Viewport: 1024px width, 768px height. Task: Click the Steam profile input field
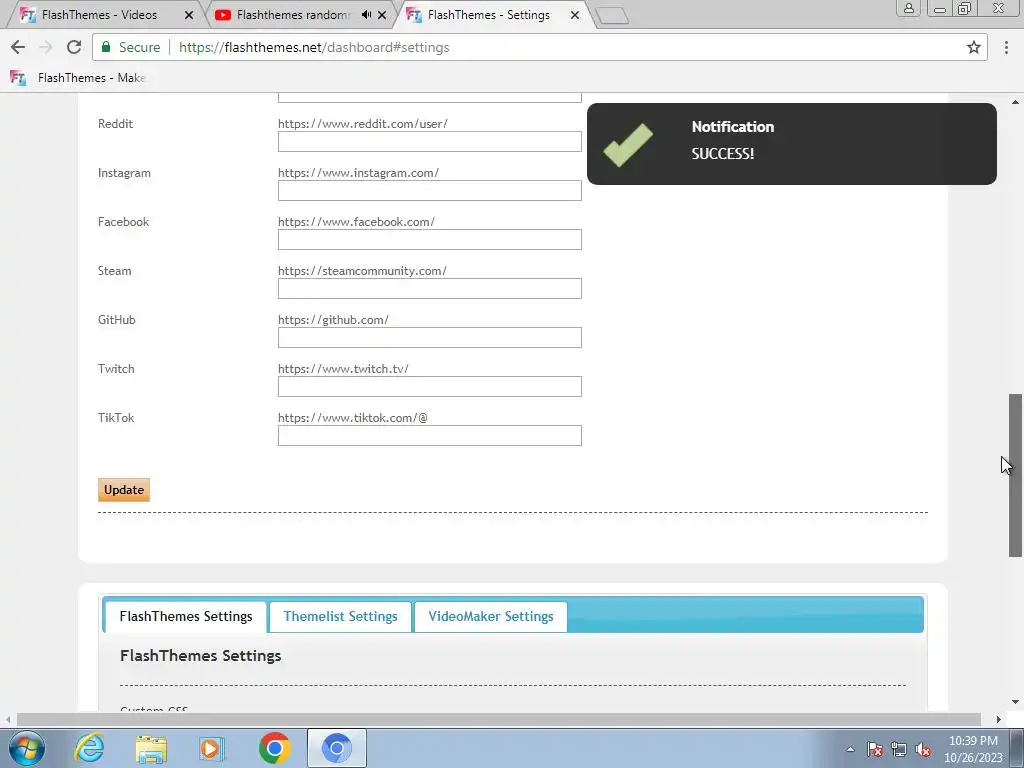coord(430,289)
